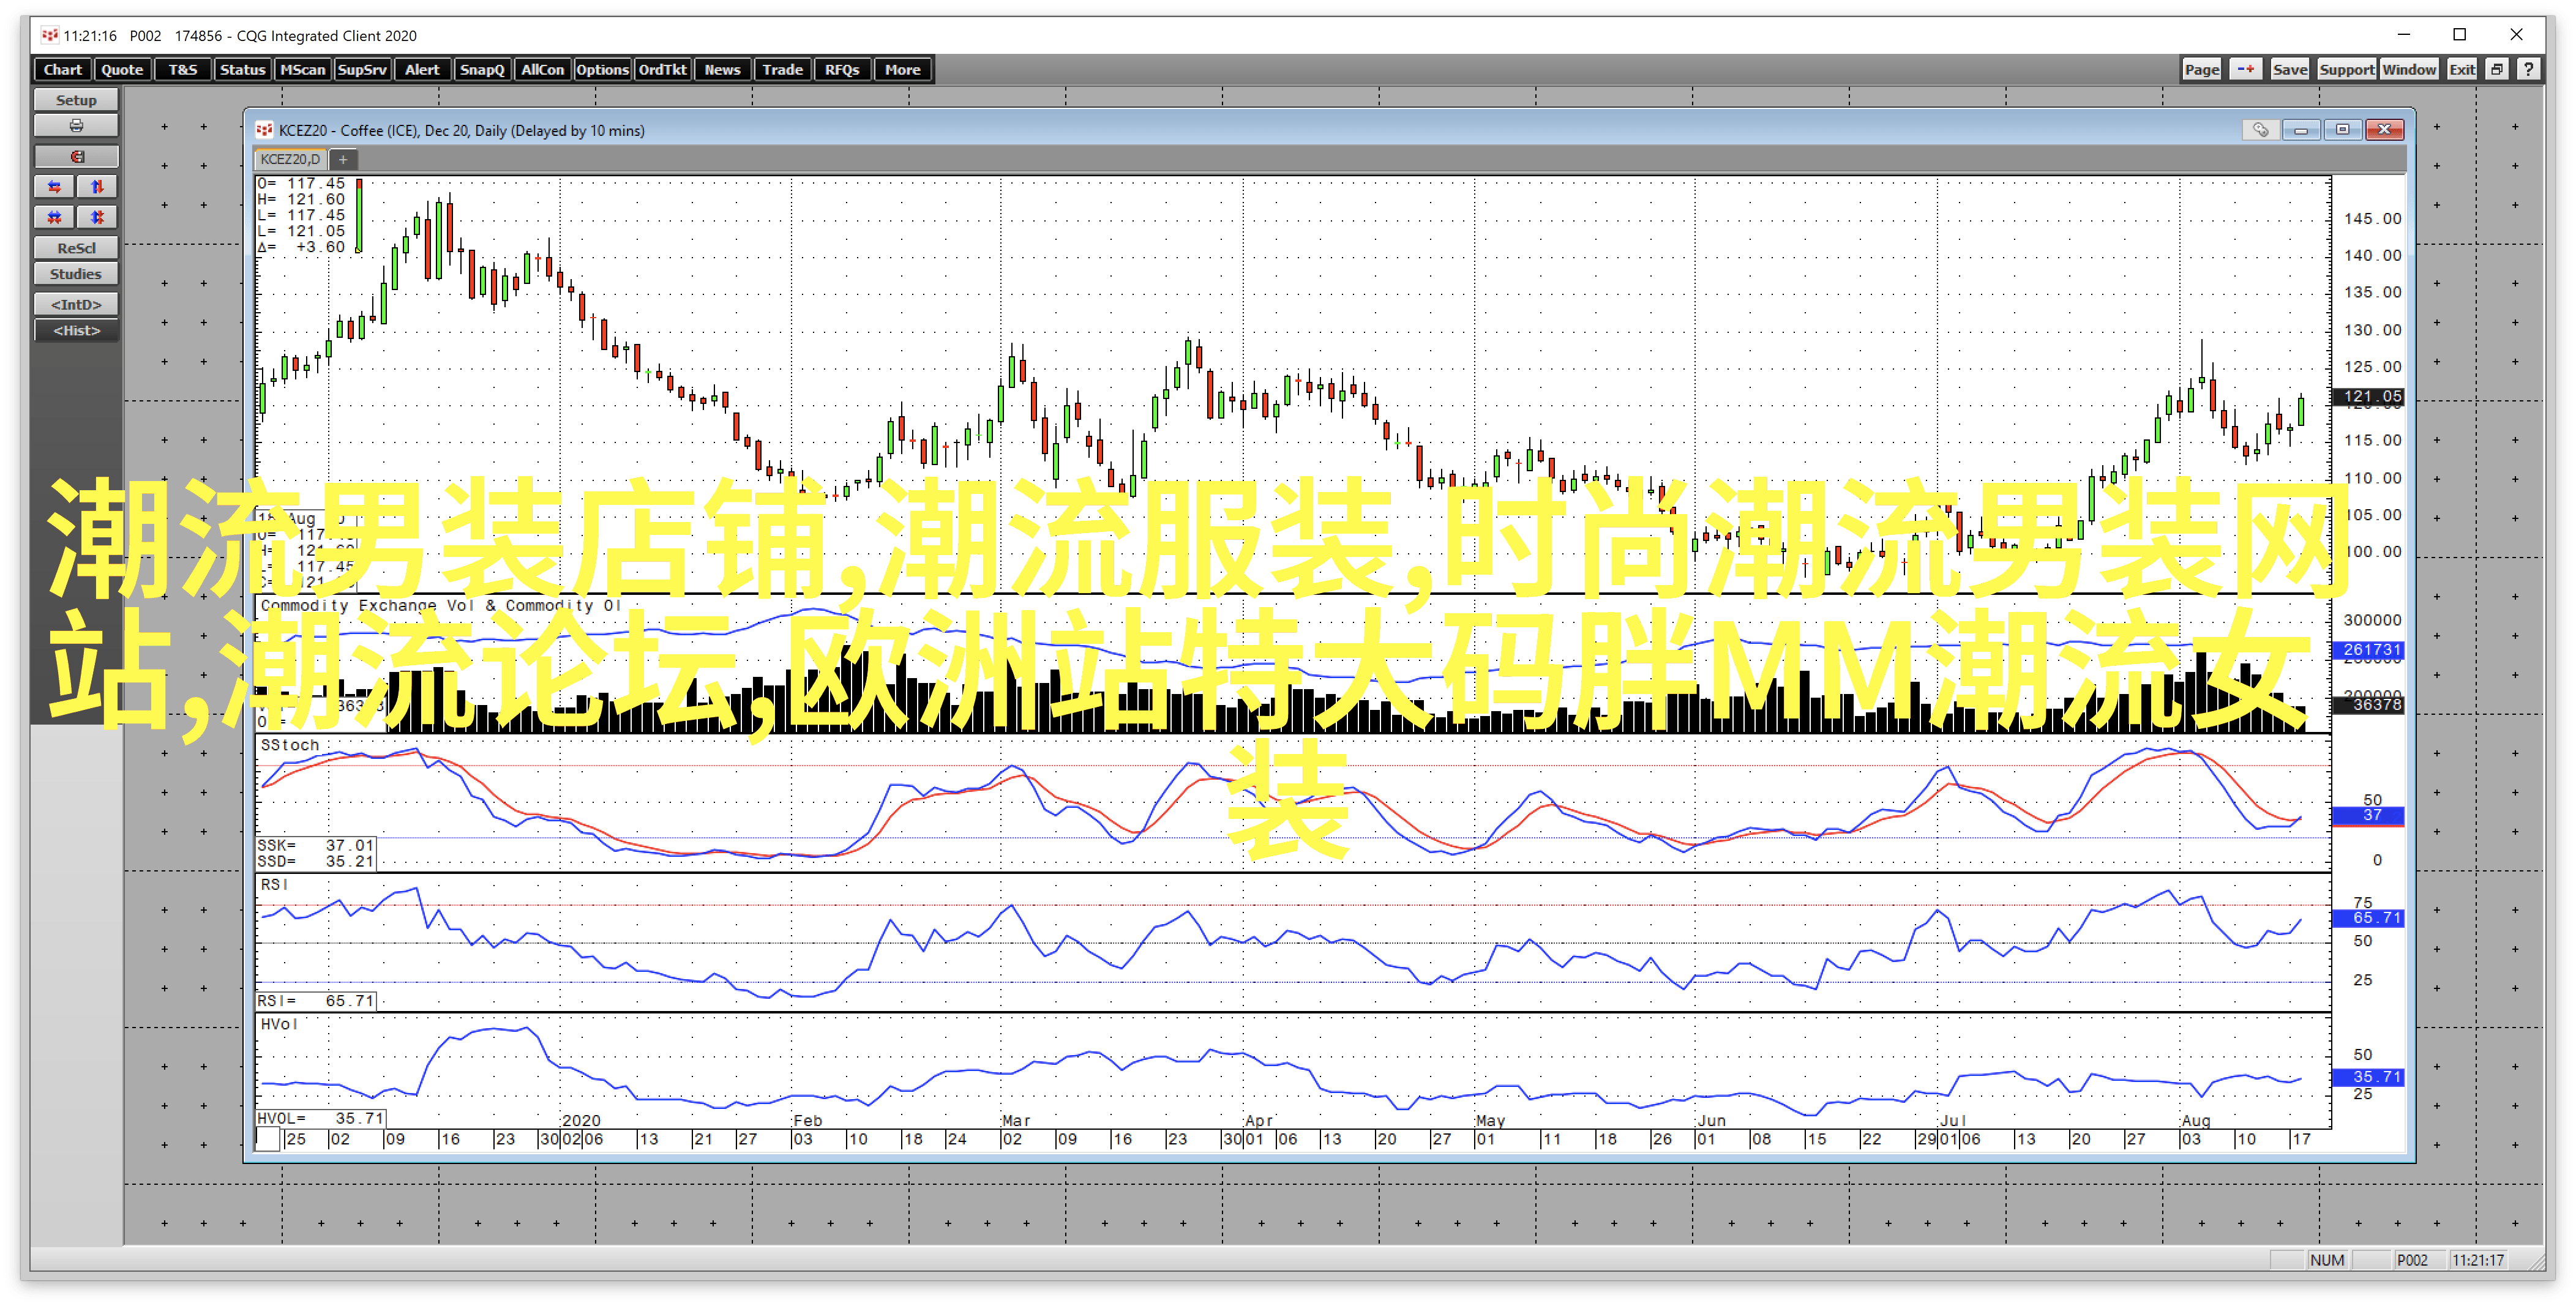The height and width of the screenshot is (1306, 2576).
Task: Click the cascade windows icon in toolbar
Action: [2497, 69]
